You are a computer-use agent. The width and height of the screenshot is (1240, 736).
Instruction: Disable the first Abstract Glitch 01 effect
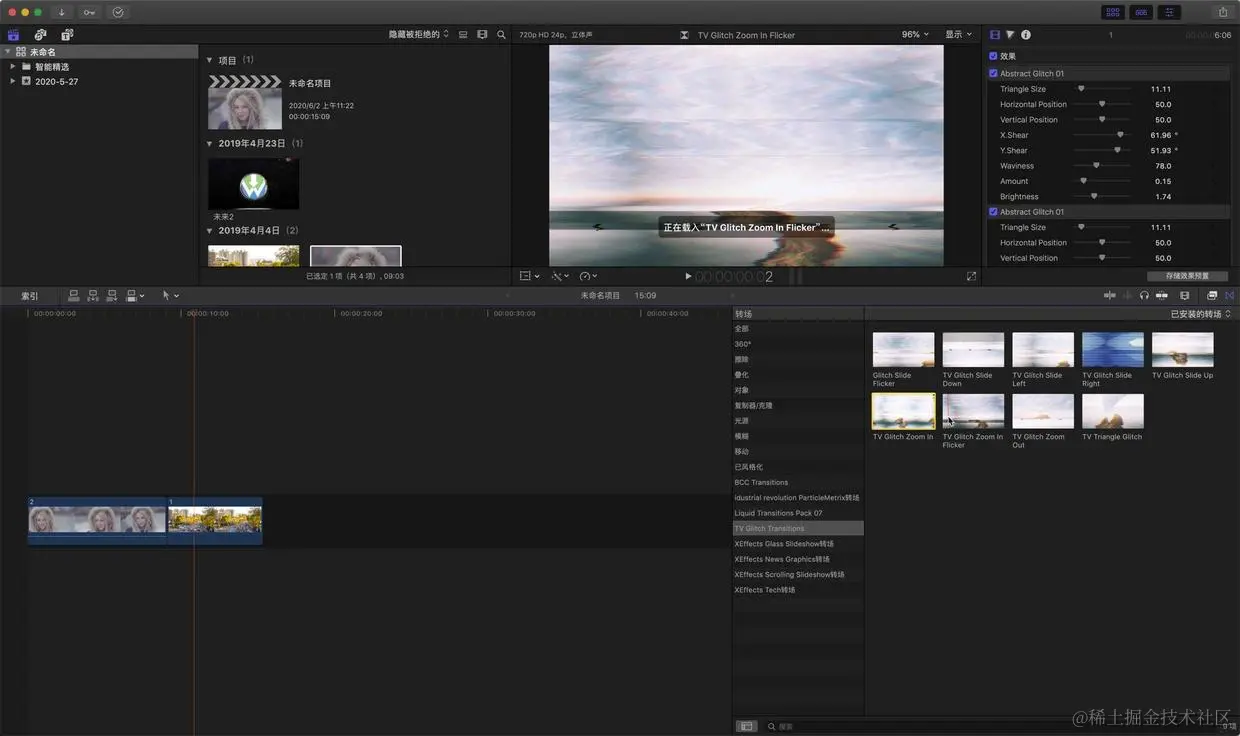coord(993,73)
